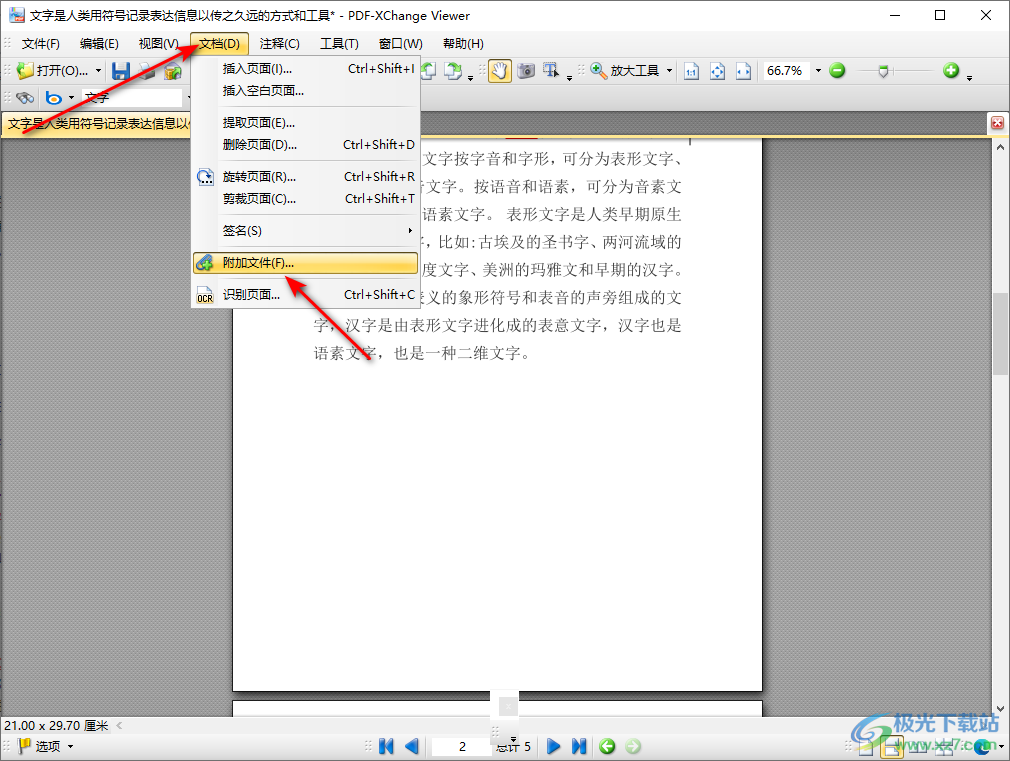Choose 剪裁页面(C)... from the menu
1010x761 pixels.
click(x=306, y=198)
